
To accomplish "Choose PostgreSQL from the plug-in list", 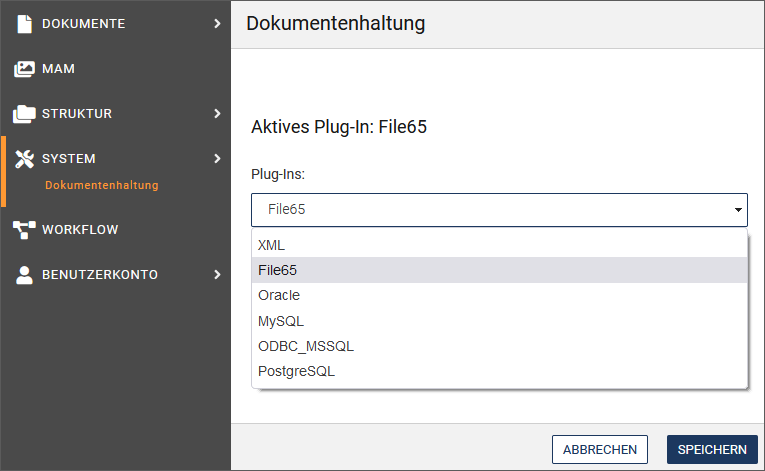I will point(499,371).
